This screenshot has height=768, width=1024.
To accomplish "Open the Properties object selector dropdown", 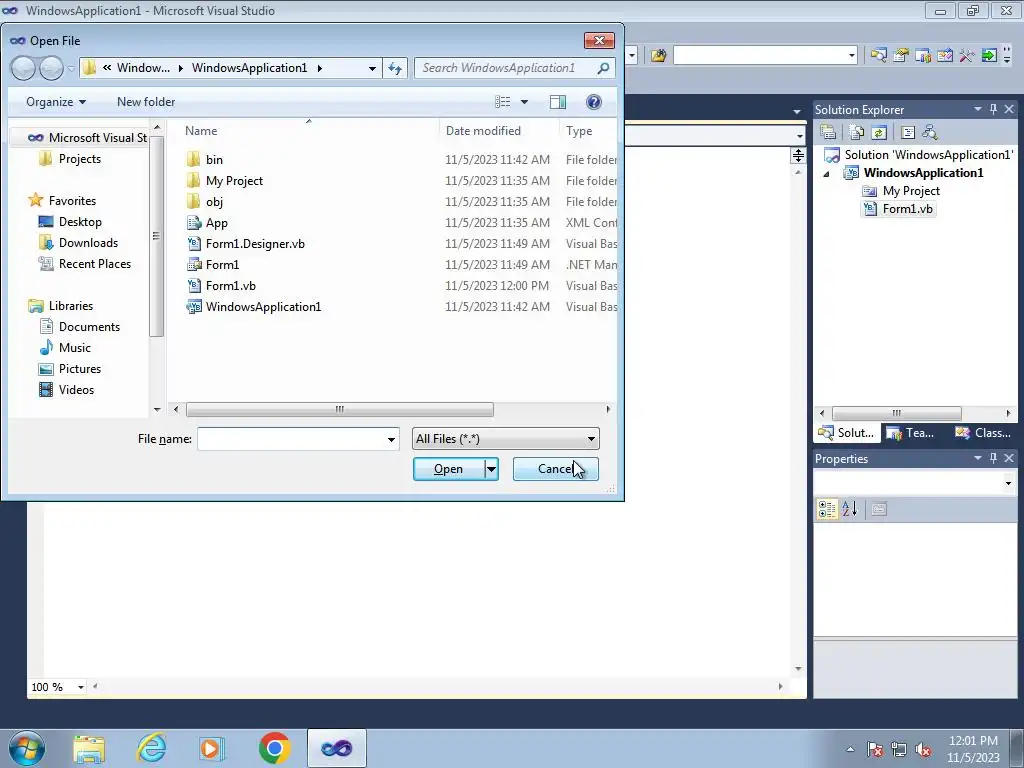I will pos(1008,483).
